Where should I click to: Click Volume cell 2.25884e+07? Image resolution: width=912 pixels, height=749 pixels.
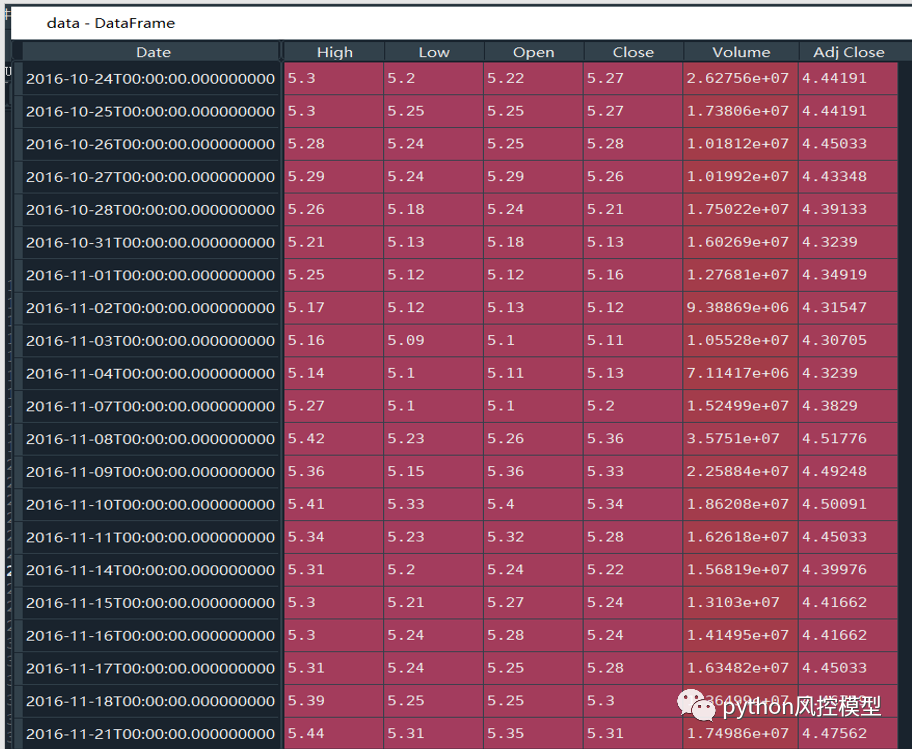(740, 472)
